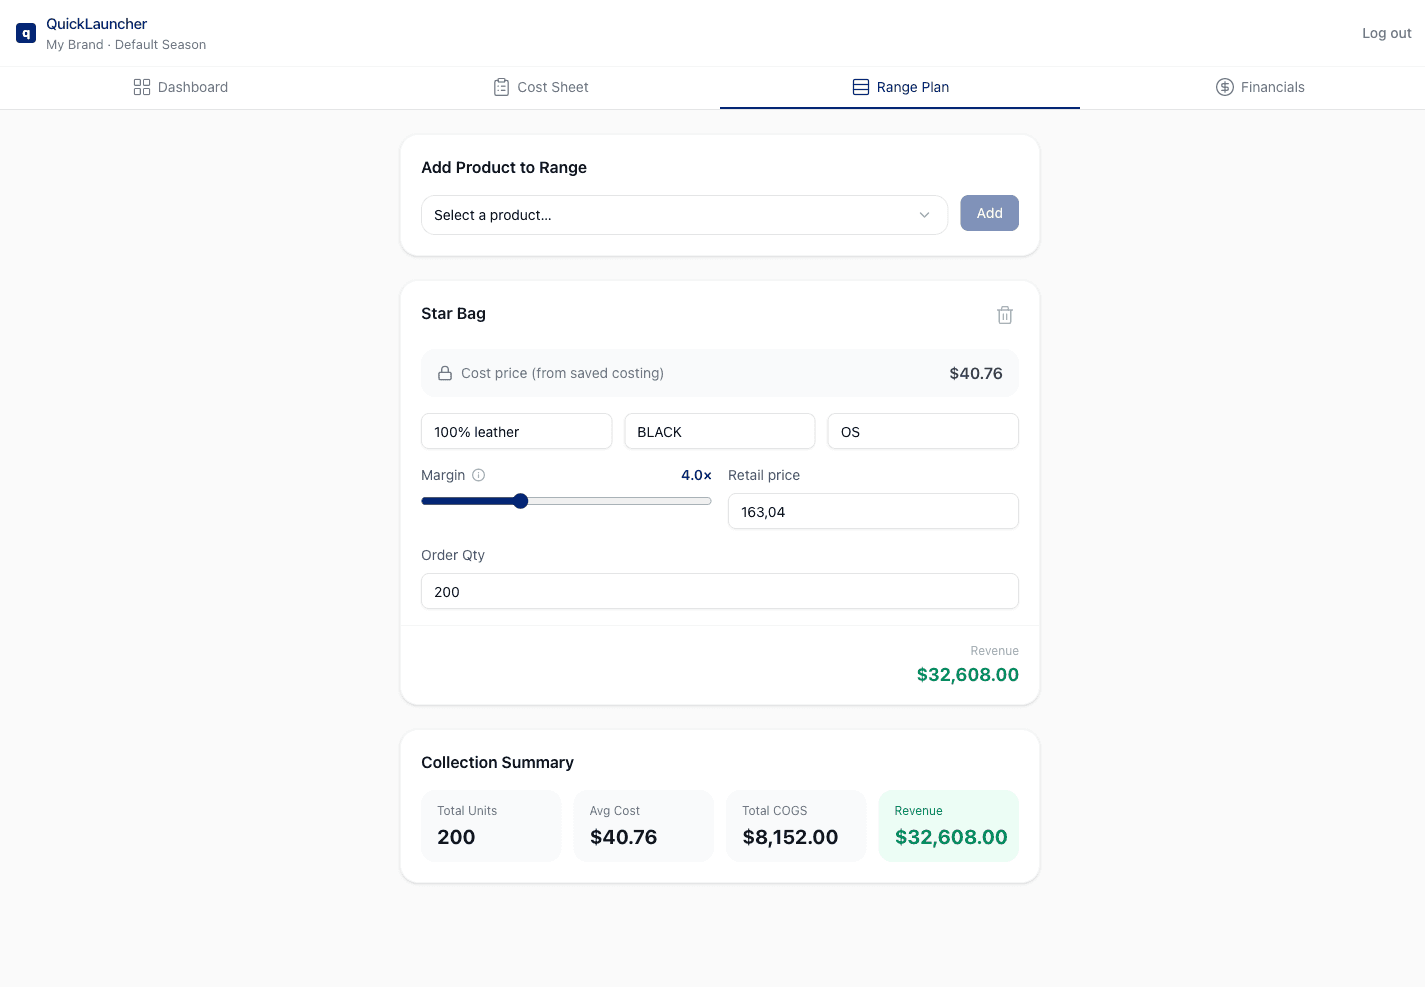Click Log out link
The height and width of the screenshot is (987, 1425).
tap(1386, 33)
